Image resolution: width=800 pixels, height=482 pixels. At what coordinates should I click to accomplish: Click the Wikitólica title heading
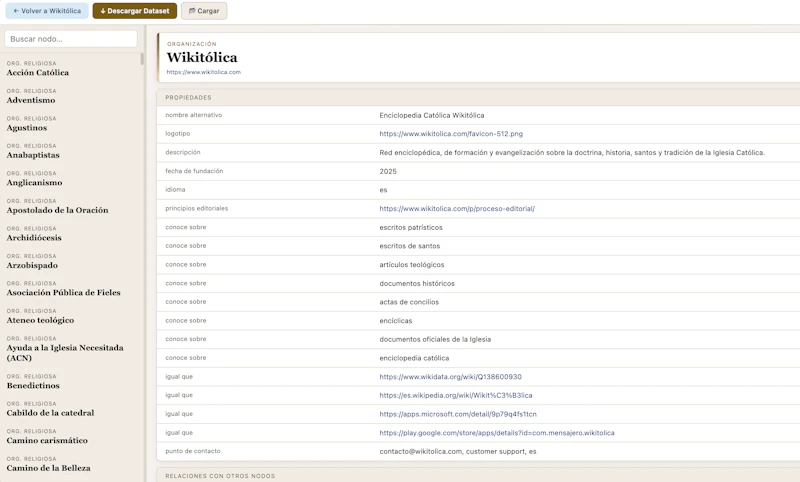coord(202,57)
